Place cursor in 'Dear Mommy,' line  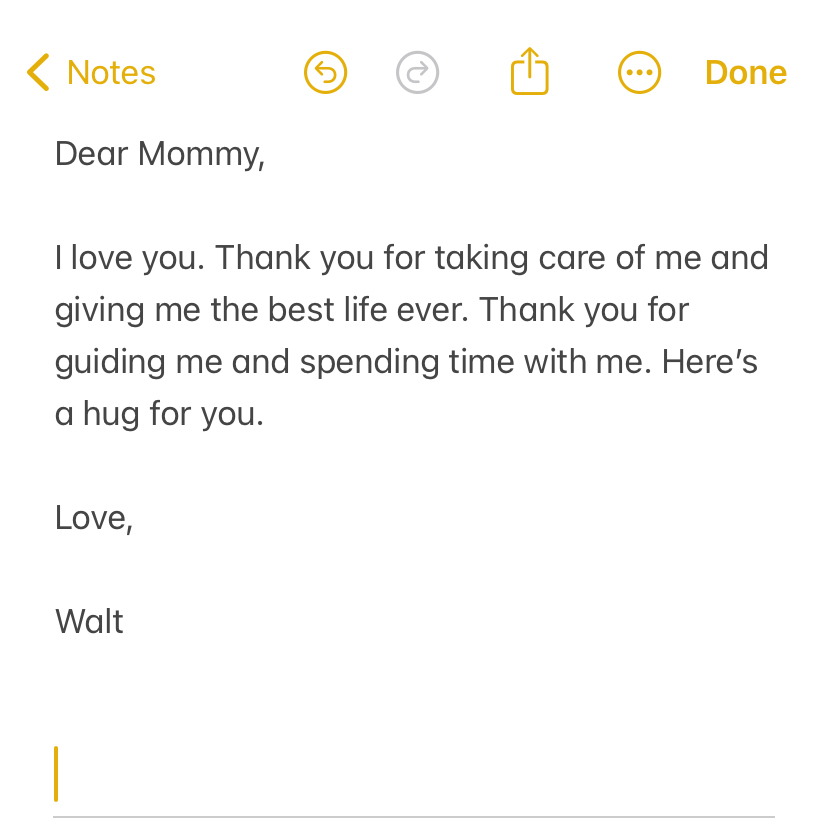tap(159, 154)
